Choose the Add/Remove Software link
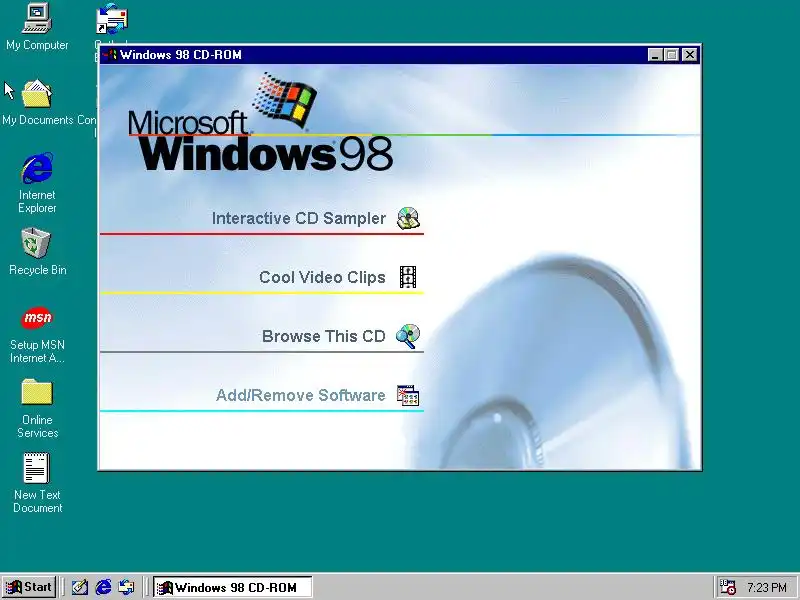 pos(301,395)
